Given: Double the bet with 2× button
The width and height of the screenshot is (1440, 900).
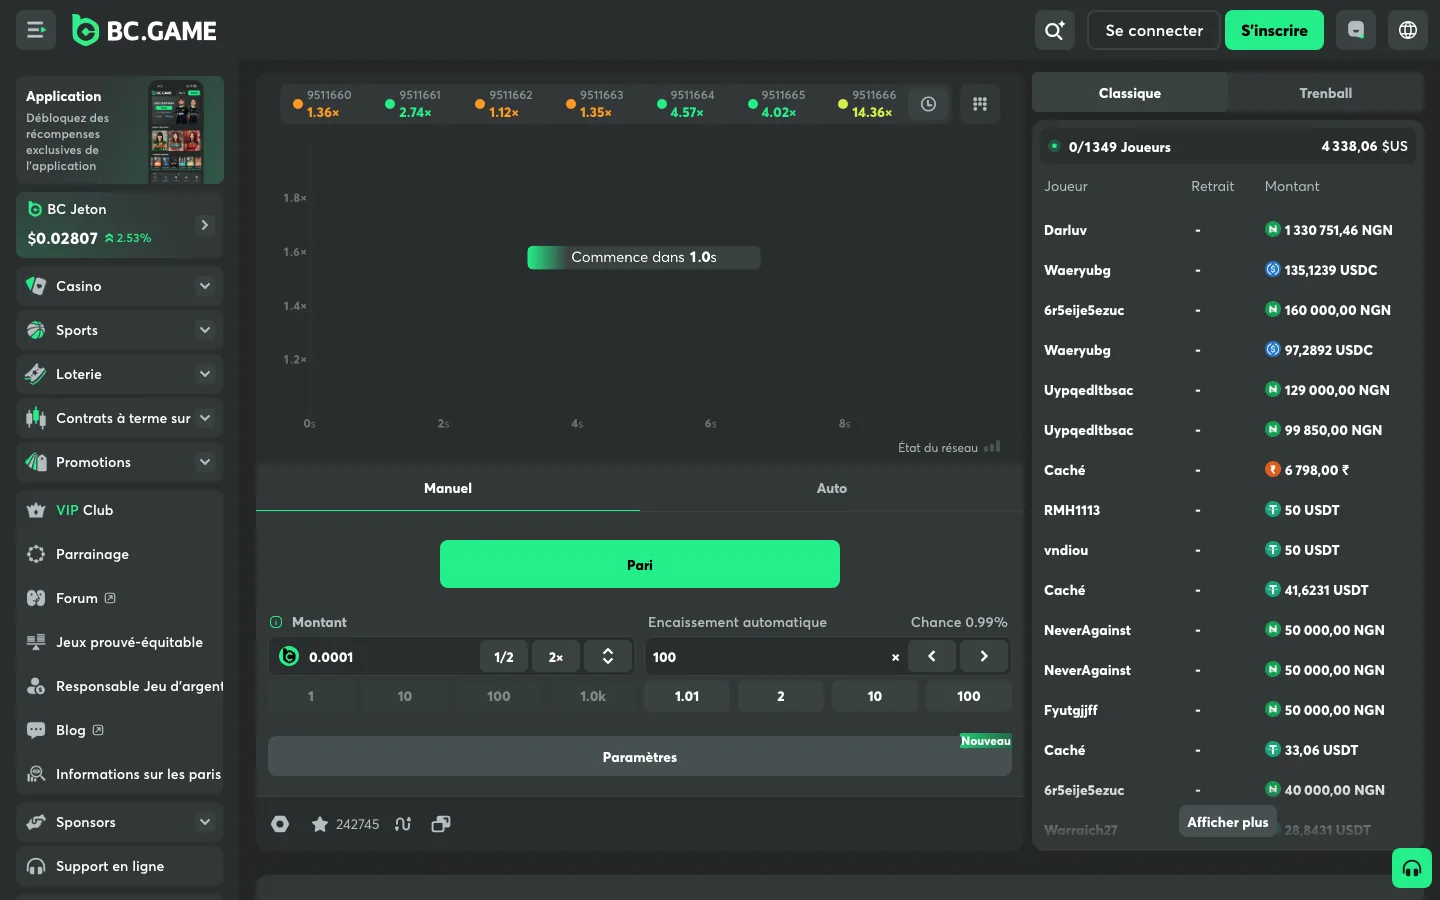Looking at the screenshot, I should point(556,656).
